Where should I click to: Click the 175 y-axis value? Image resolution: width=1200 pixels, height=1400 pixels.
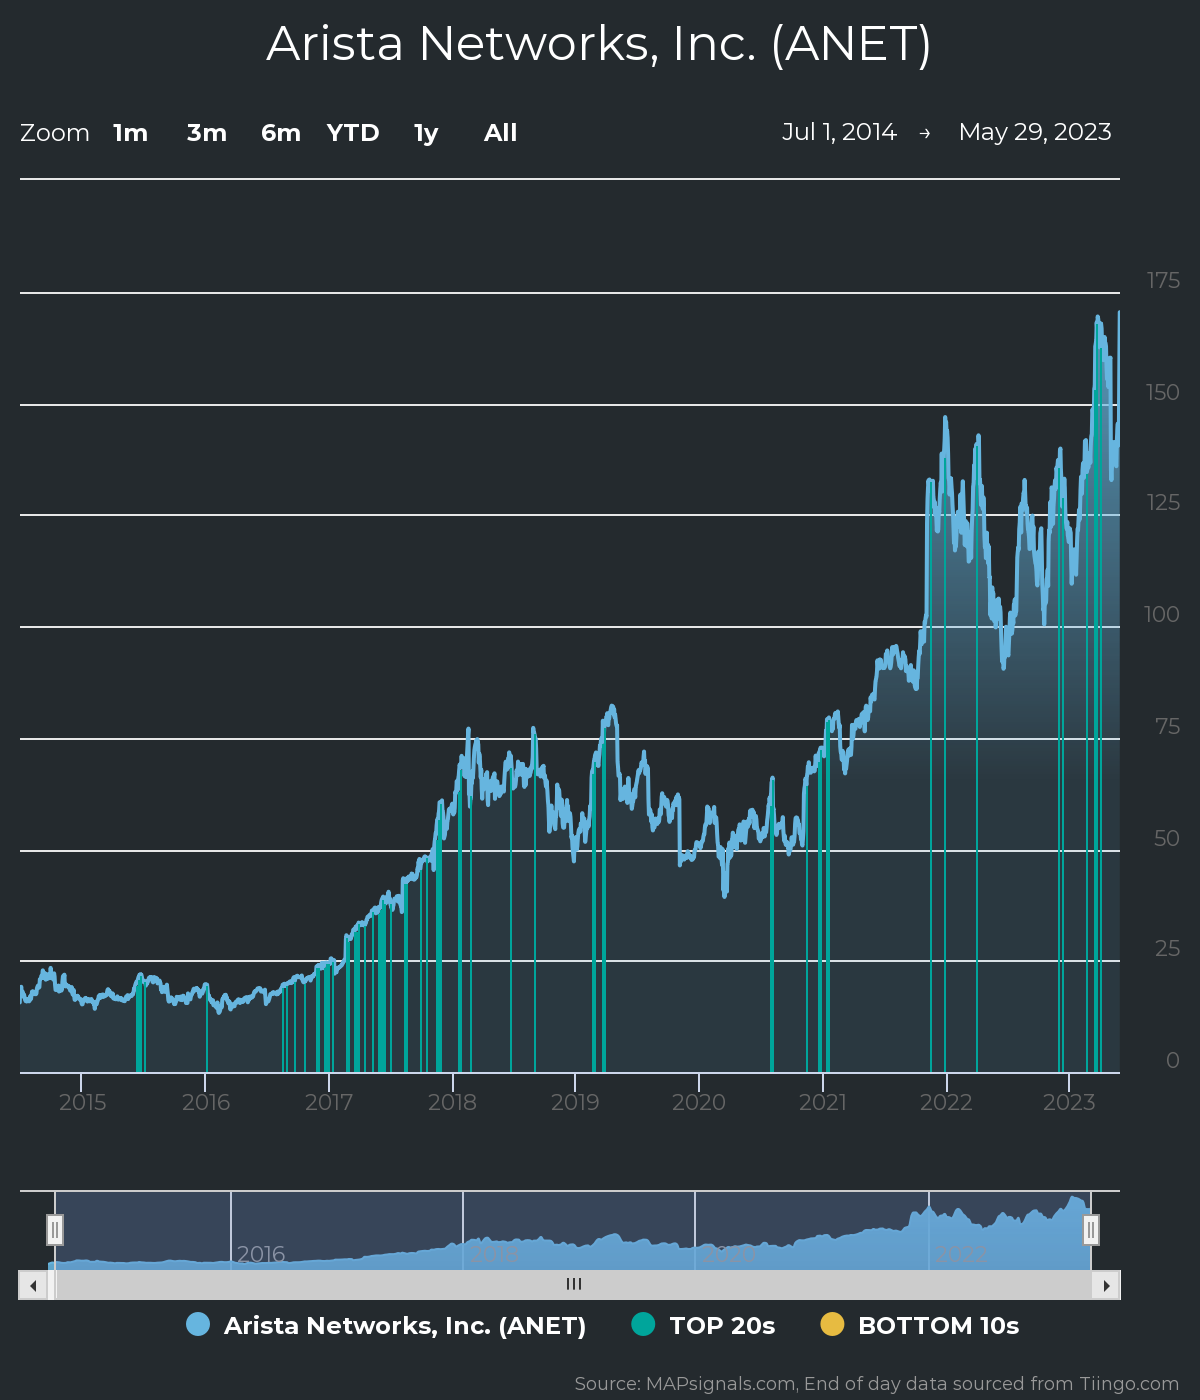click(x=1163, y=281)
